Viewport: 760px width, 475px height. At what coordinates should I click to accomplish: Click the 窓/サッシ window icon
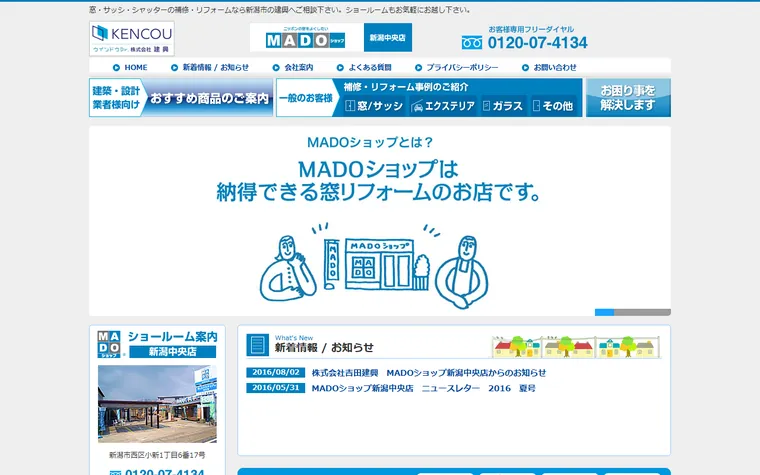[x=350, y=106]
